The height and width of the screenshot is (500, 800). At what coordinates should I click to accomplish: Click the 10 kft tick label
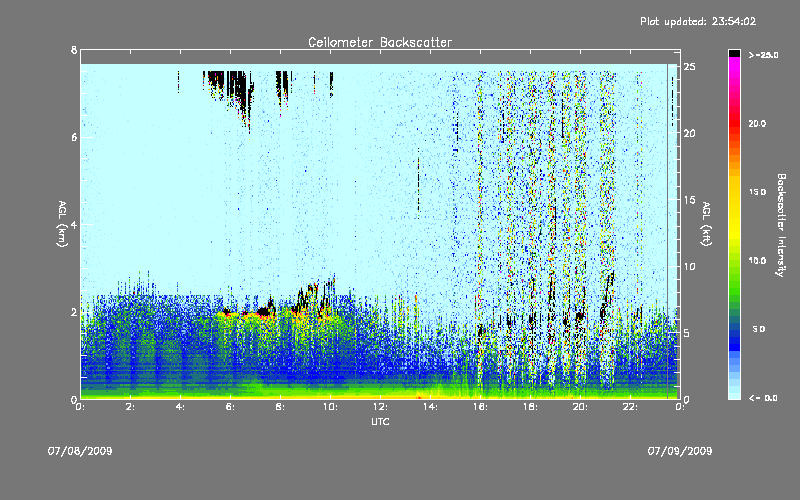pyautogui.click(x=689, y=266)
